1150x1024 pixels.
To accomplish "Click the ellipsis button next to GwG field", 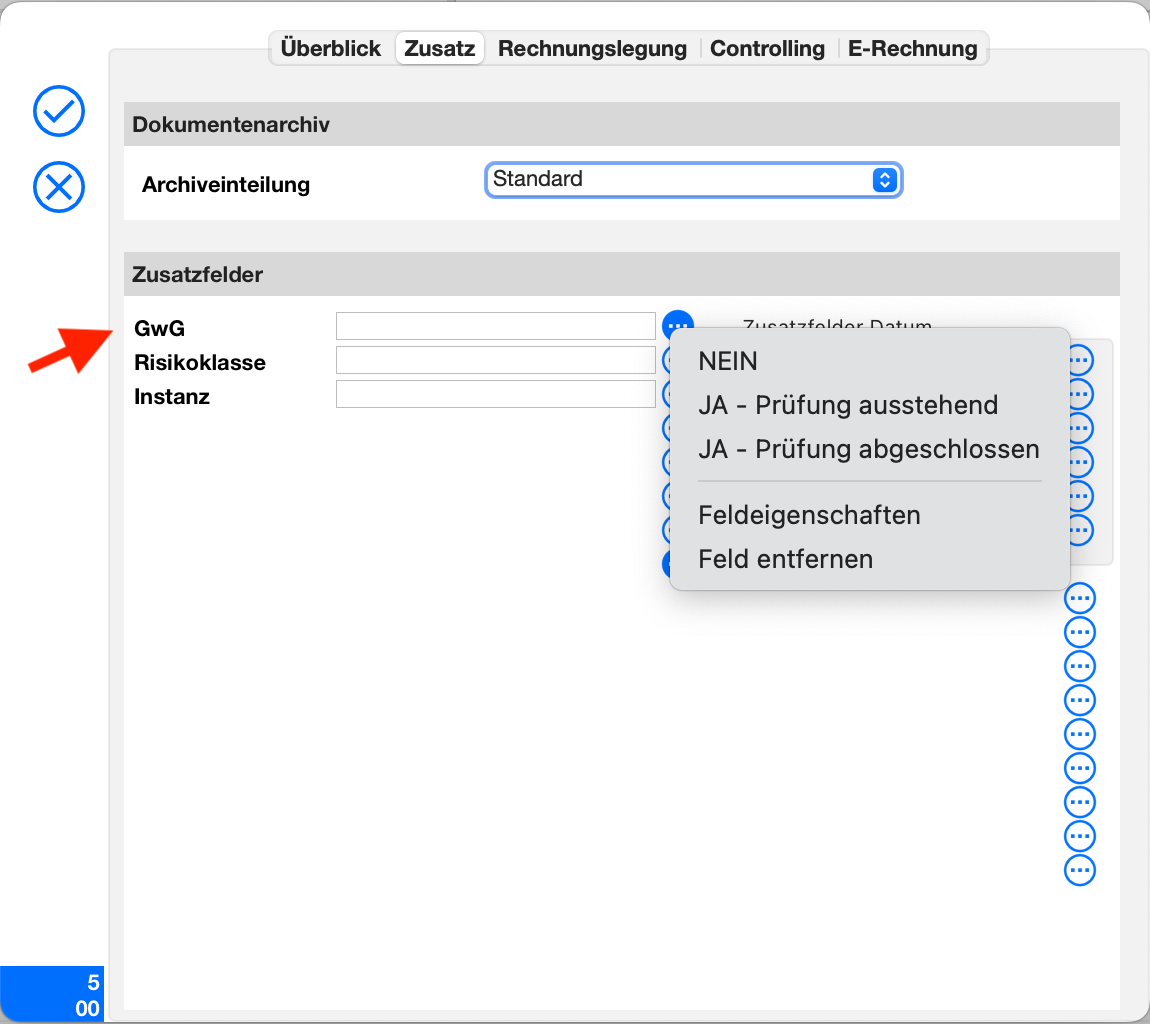I will [x=677, y=325].
